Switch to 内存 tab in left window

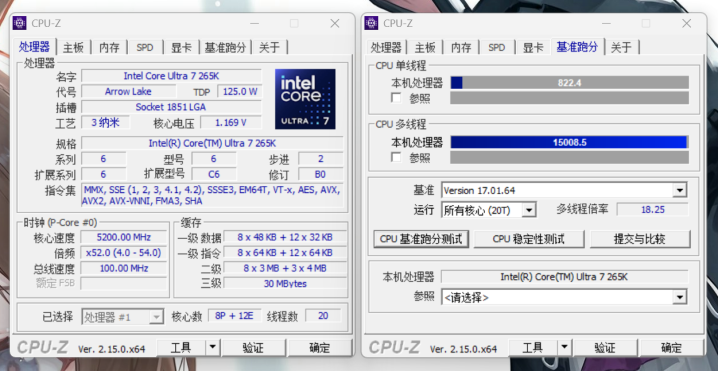(109, 47)
